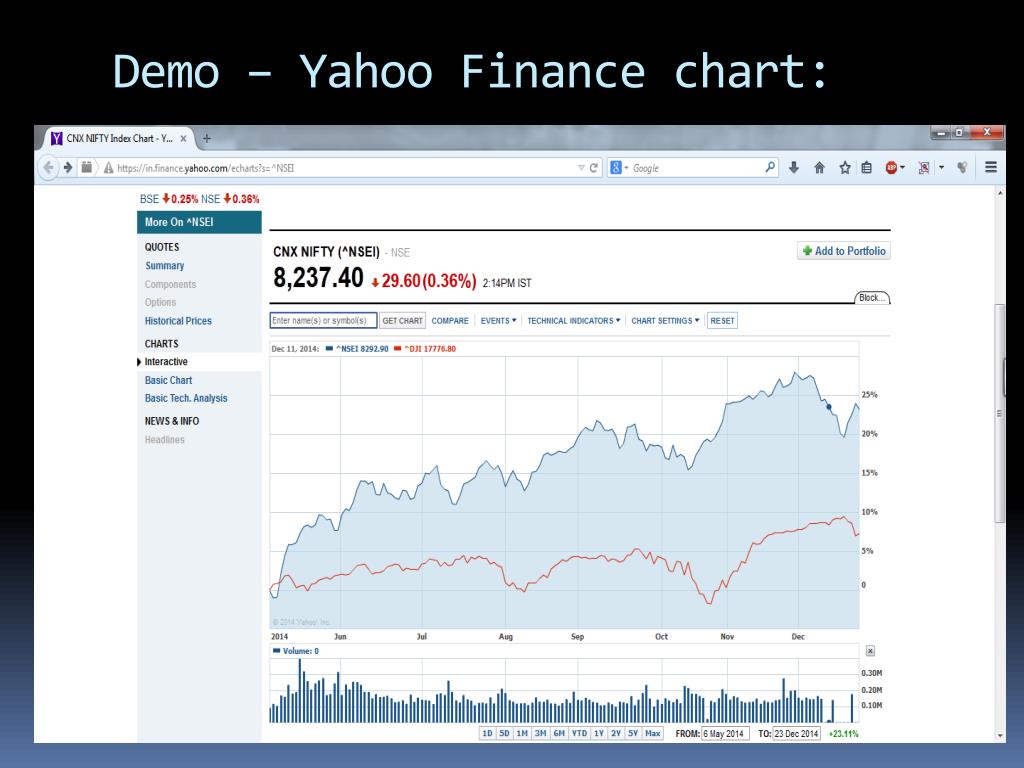1024x768 pixels.
Task: Bookmark this page with the star icon
Action: tap(844, 168)
